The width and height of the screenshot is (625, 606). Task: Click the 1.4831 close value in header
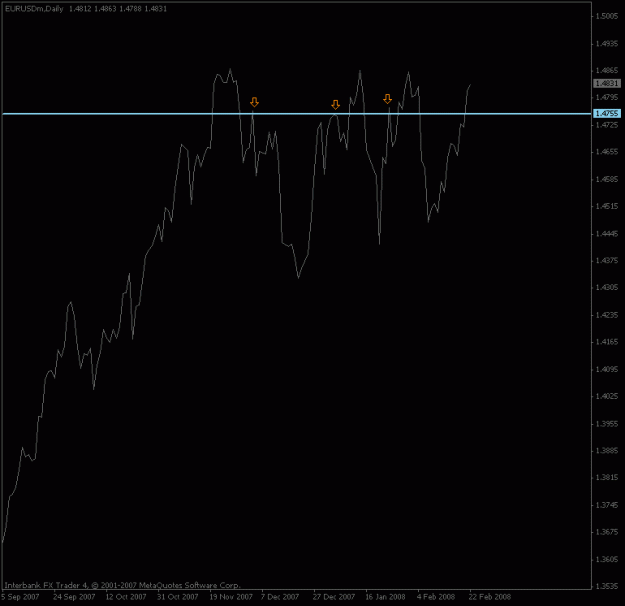(x=155, y=9)
